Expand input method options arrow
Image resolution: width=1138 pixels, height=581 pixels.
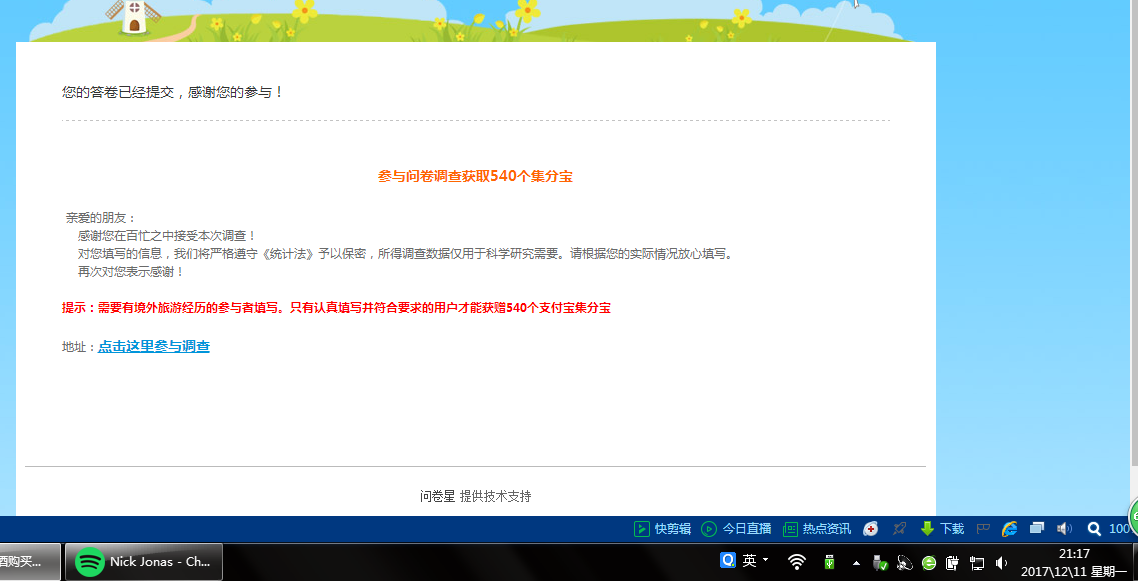pos(766,560)
